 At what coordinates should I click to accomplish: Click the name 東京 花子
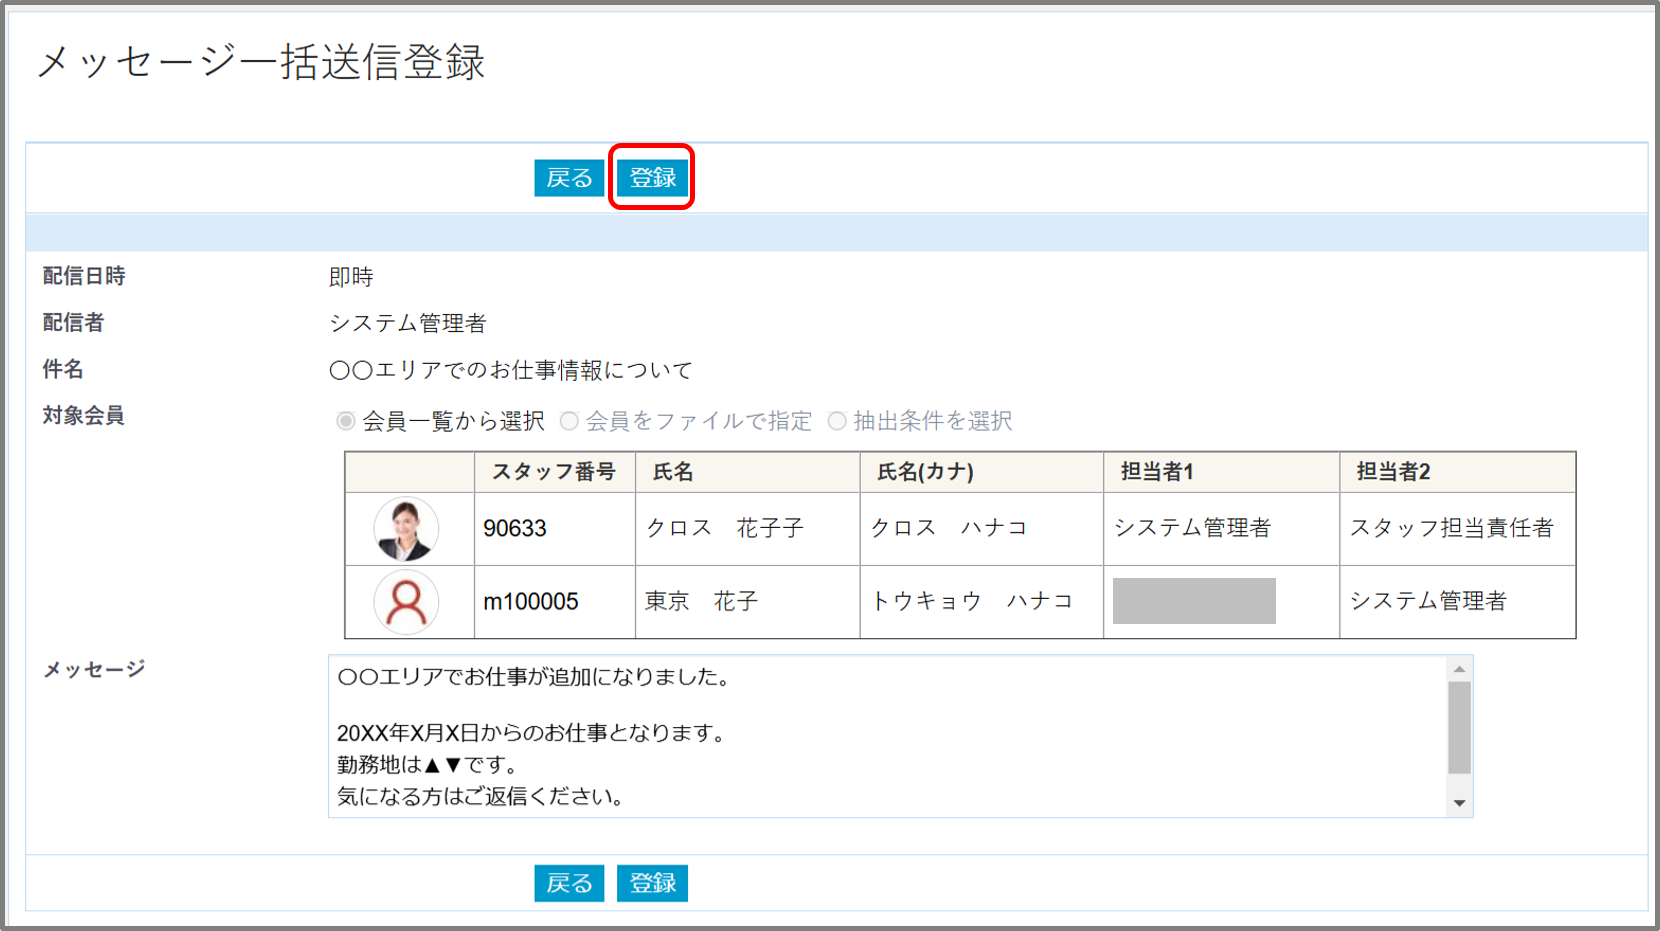701,601
